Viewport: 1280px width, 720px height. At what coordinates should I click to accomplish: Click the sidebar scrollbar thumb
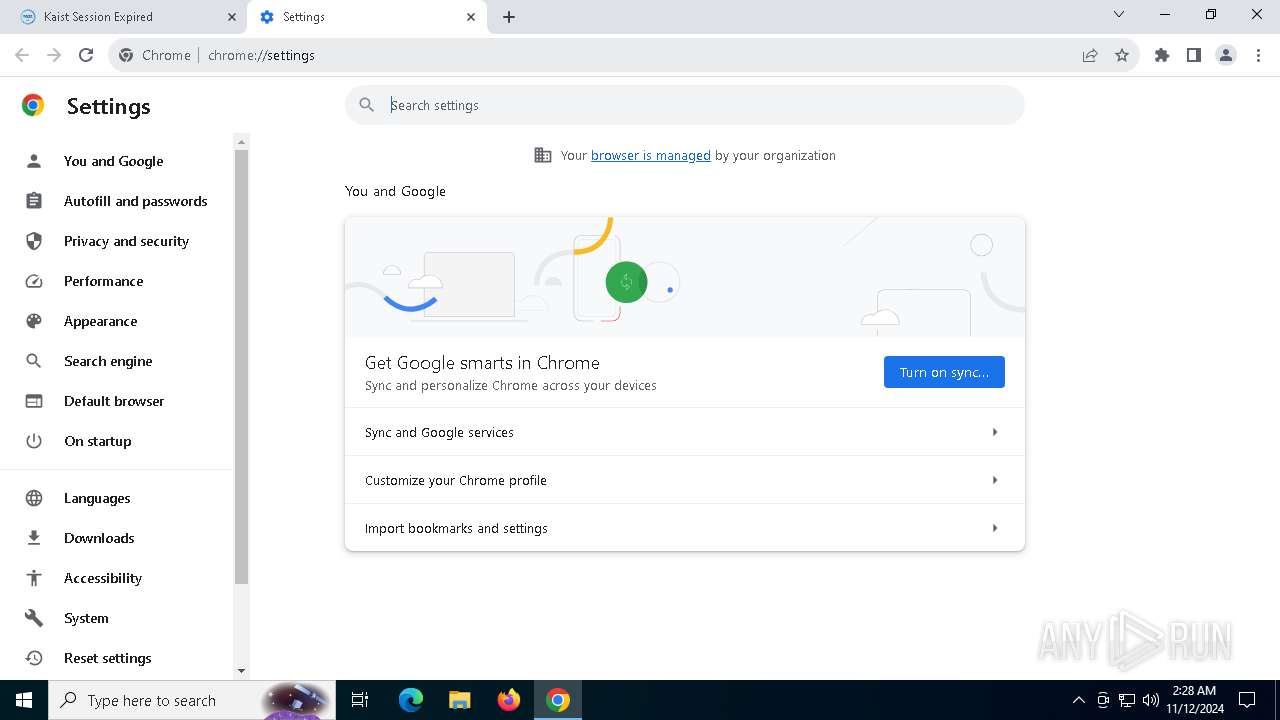pos(241,367)
